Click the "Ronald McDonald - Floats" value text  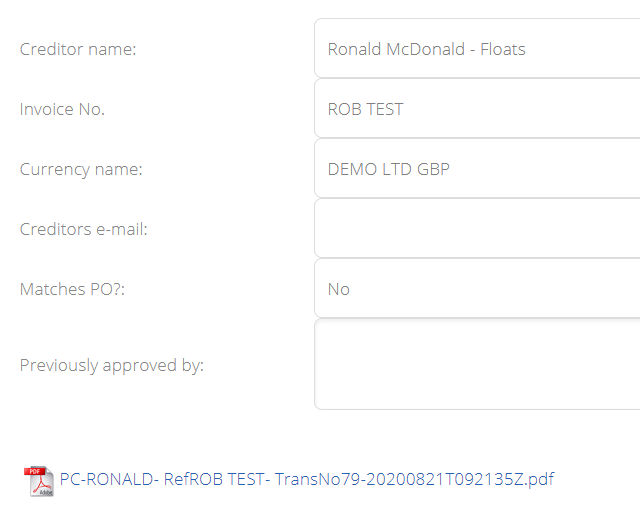(x=427, y=49)
